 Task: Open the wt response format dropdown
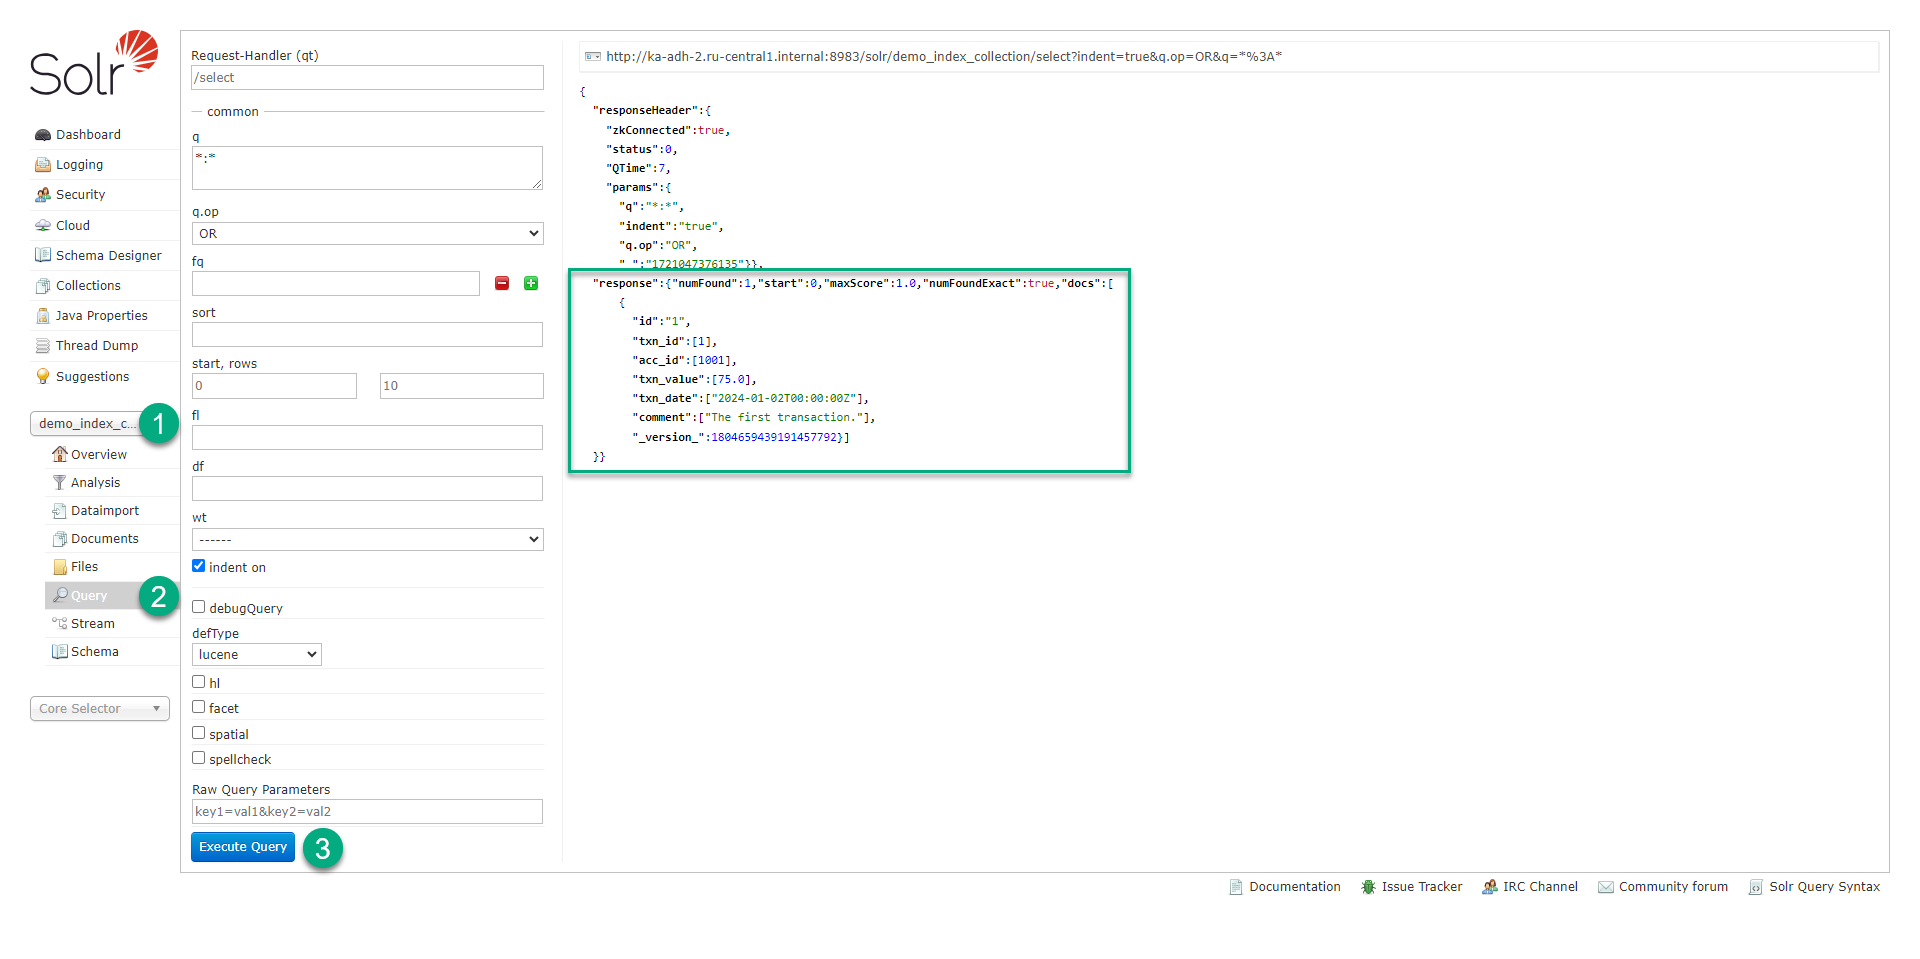point(368,540)
